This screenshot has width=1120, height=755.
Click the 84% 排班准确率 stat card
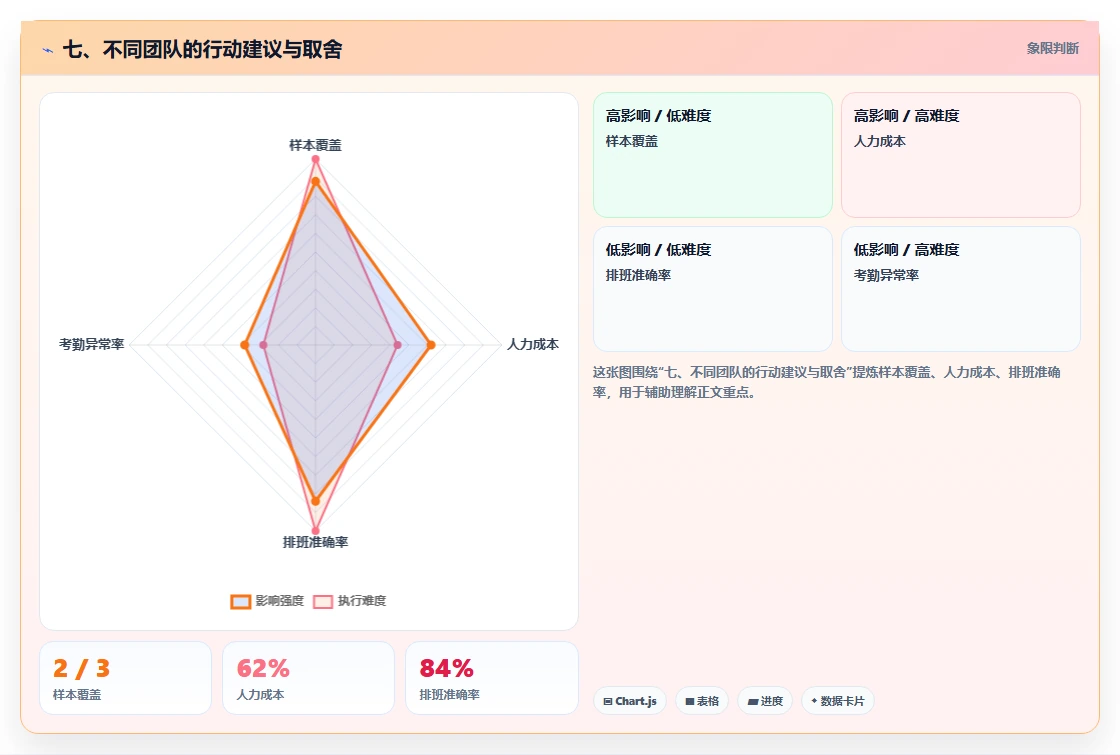coord(491,678)
